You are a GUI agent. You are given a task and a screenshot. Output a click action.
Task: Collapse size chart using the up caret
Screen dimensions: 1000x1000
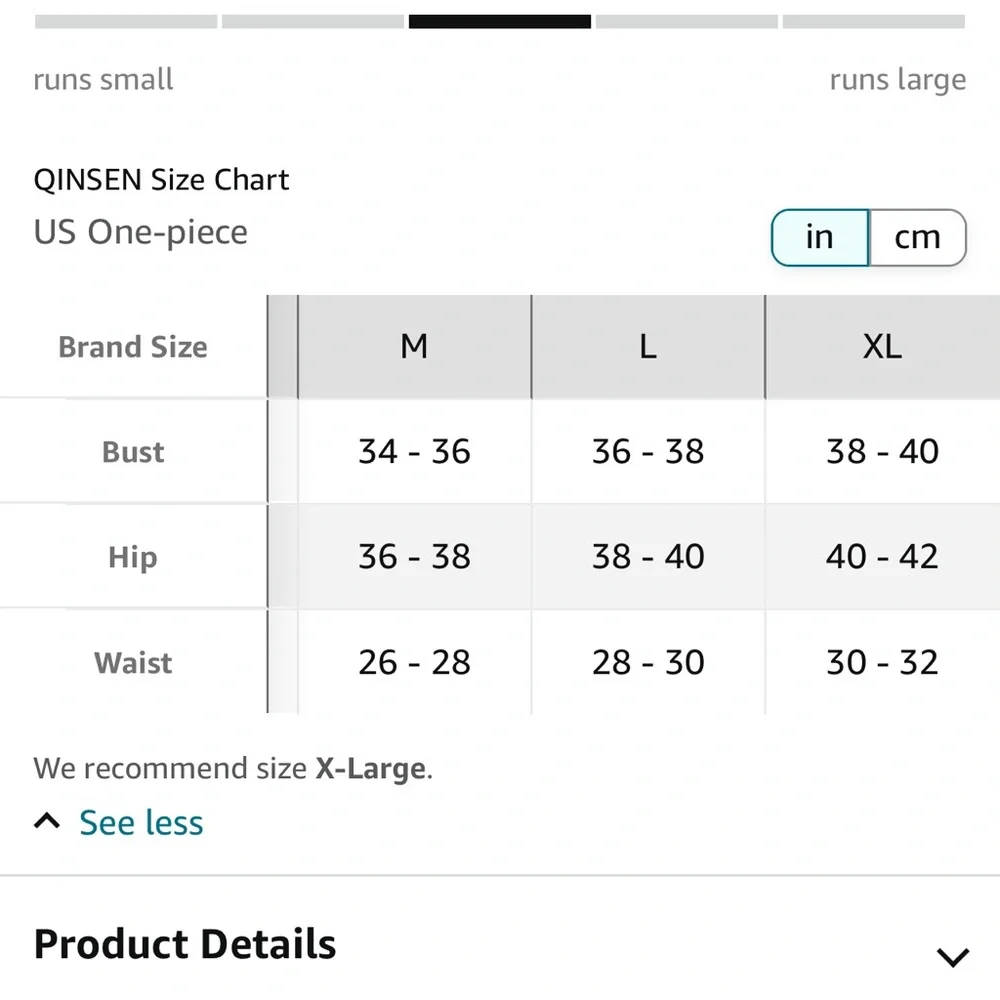coord(47,822)
